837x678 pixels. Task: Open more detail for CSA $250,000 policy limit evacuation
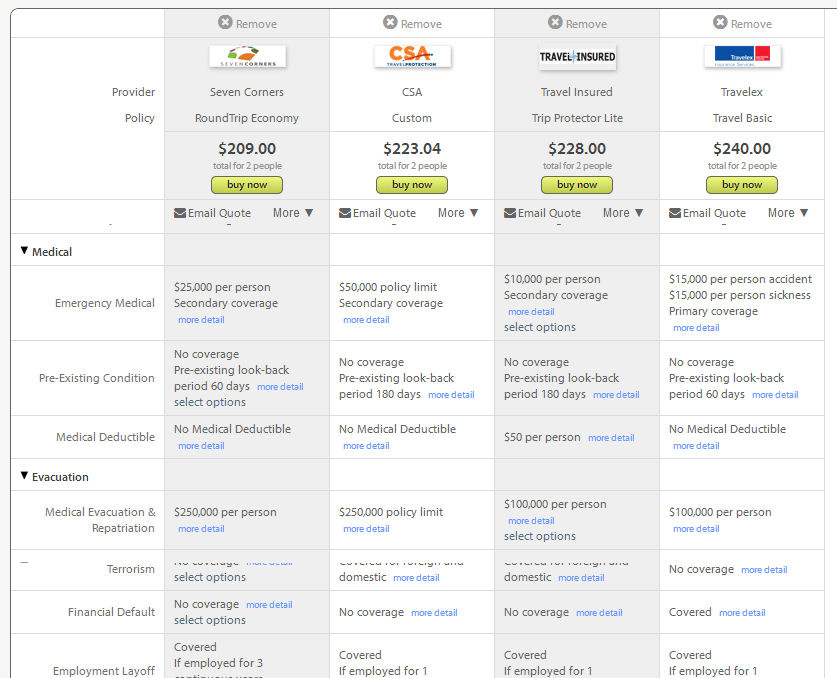click(366, 529)
